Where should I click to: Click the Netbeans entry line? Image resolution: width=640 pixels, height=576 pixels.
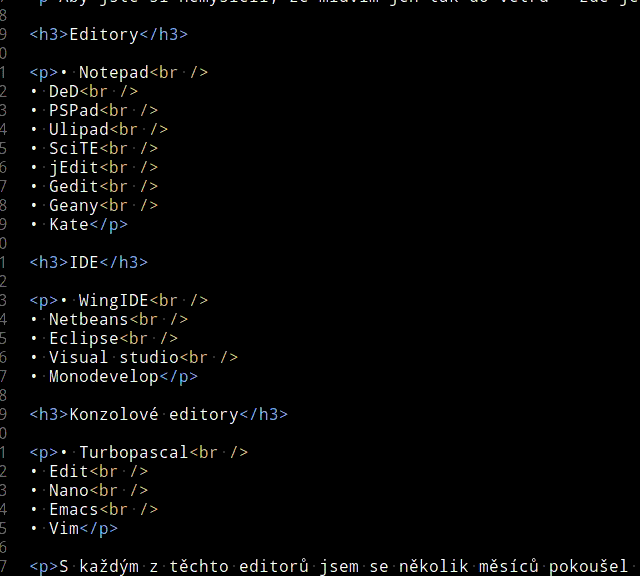tap(109, 319)
